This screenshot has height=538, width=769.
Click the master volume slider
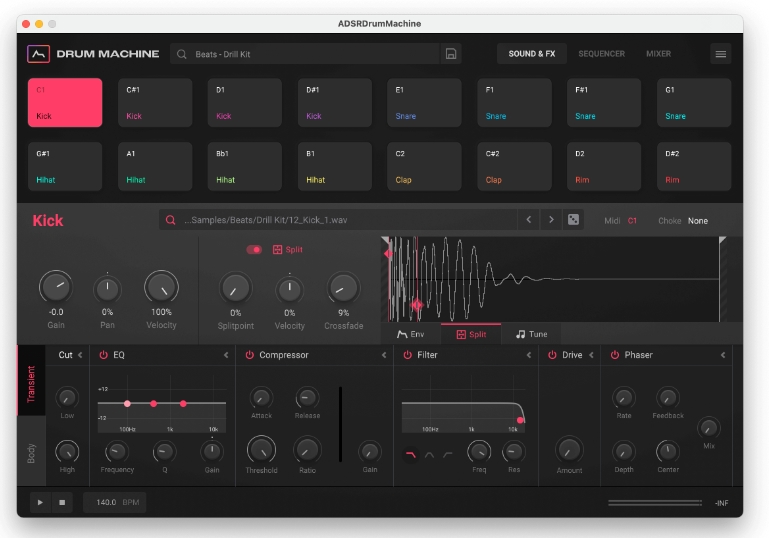(655, 503)
